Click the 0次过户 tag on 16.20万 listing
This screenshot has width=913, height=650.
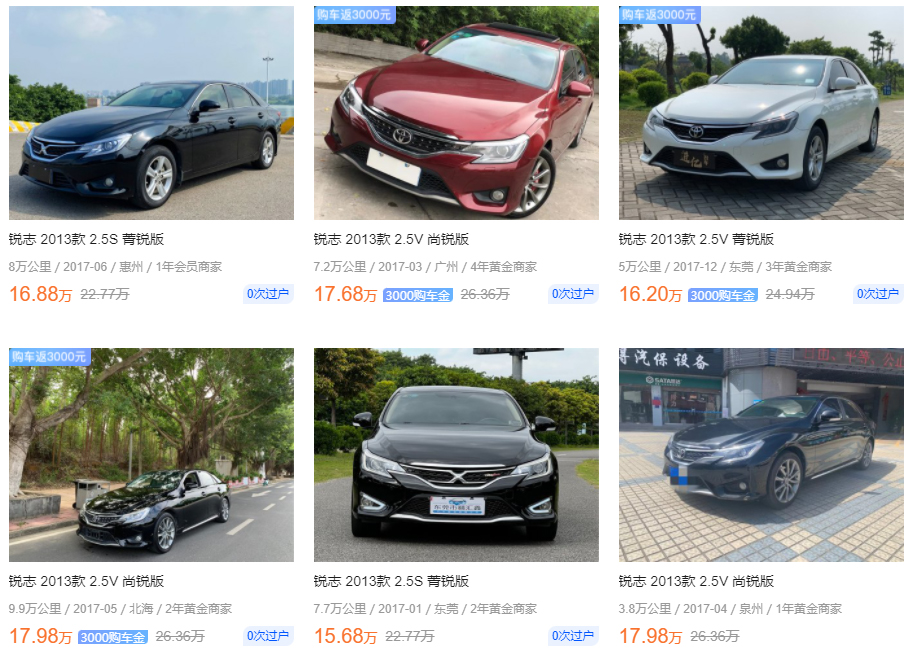(878, 294)
